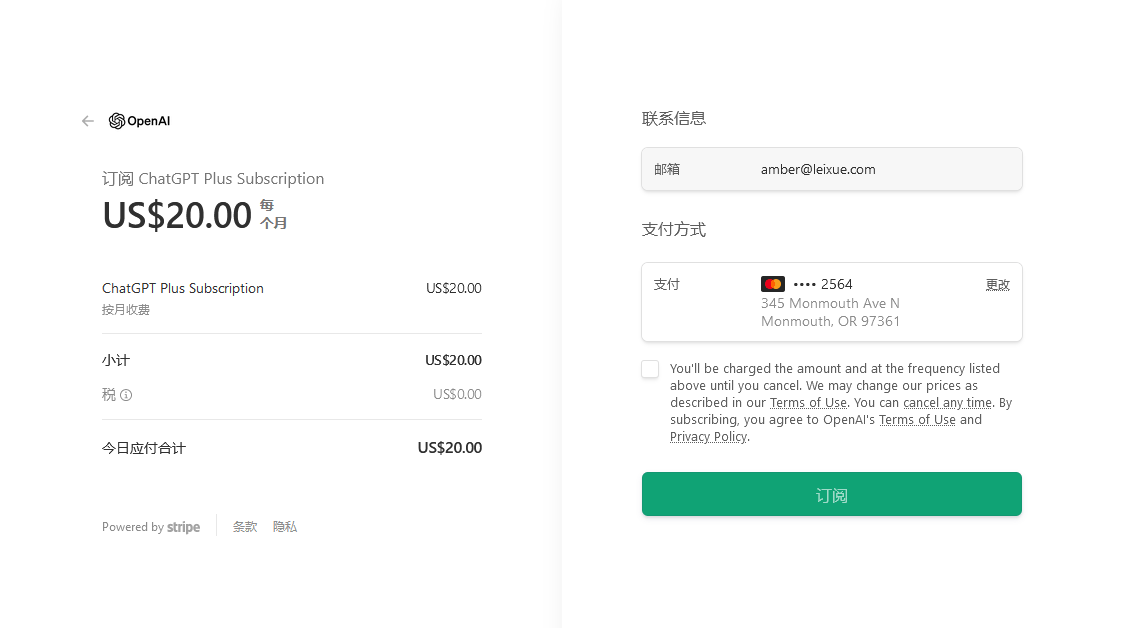Click the 今日应付合计 total row
The width and height of the screenshot is (1121, 628).
click(144, 448)
